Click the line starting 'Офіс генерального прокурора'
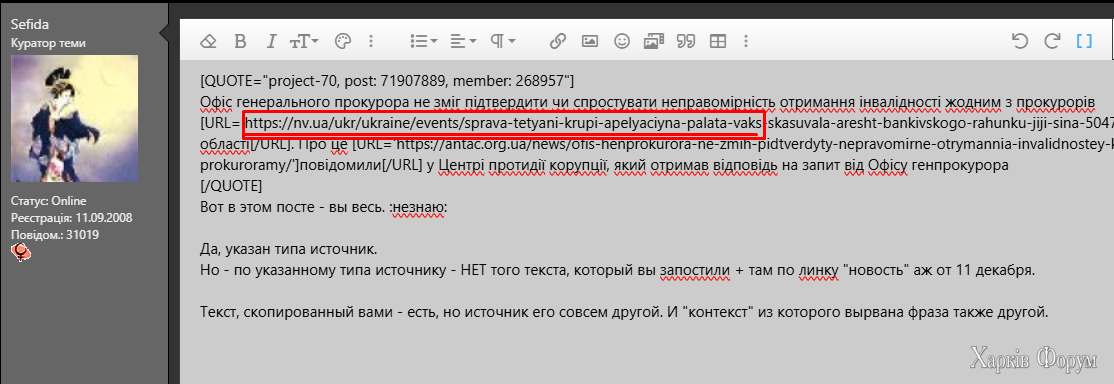 coord(647,101)
